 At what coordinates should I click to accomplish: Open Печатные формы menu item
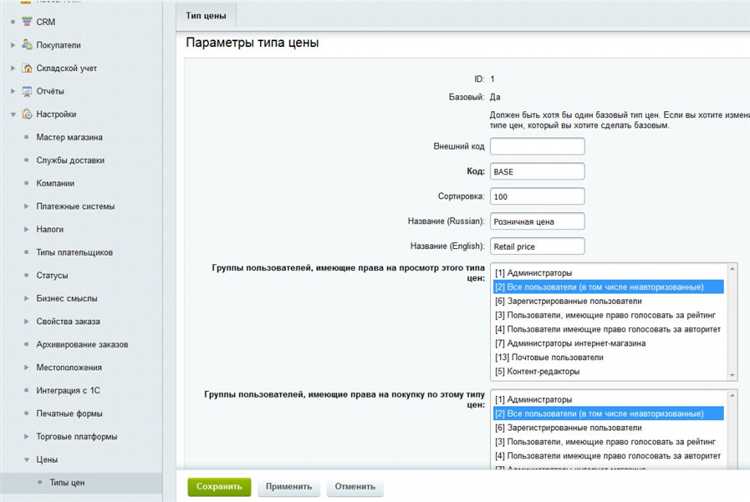coord(69,414)
